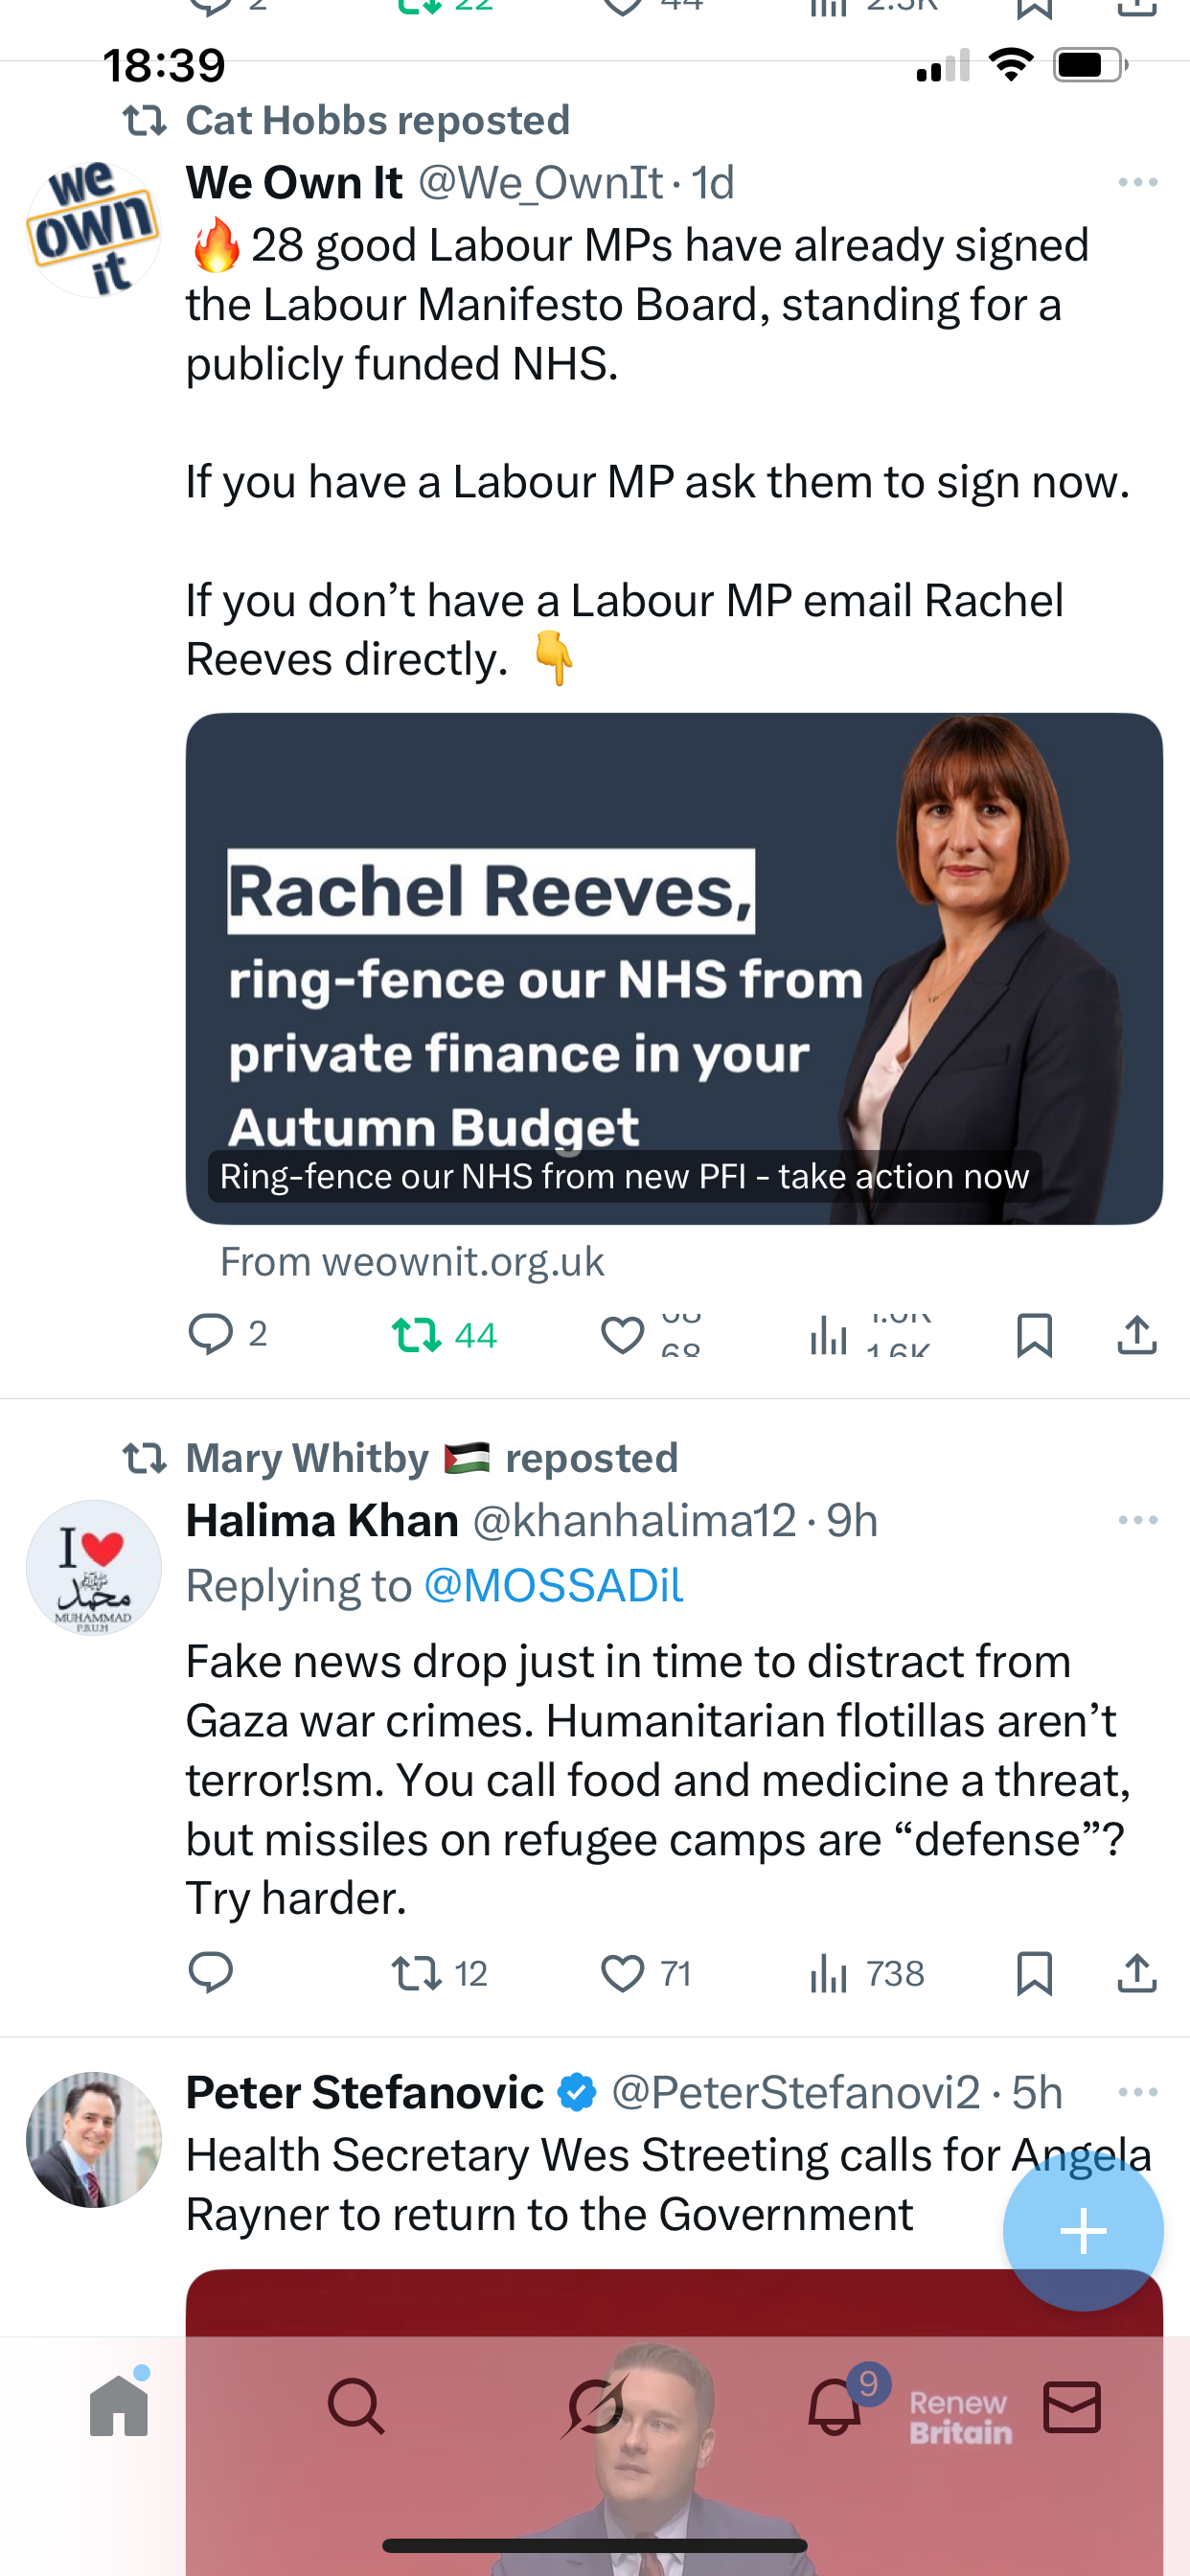
Task: Undo repost on We Own It post
Action: (417, 1334)
